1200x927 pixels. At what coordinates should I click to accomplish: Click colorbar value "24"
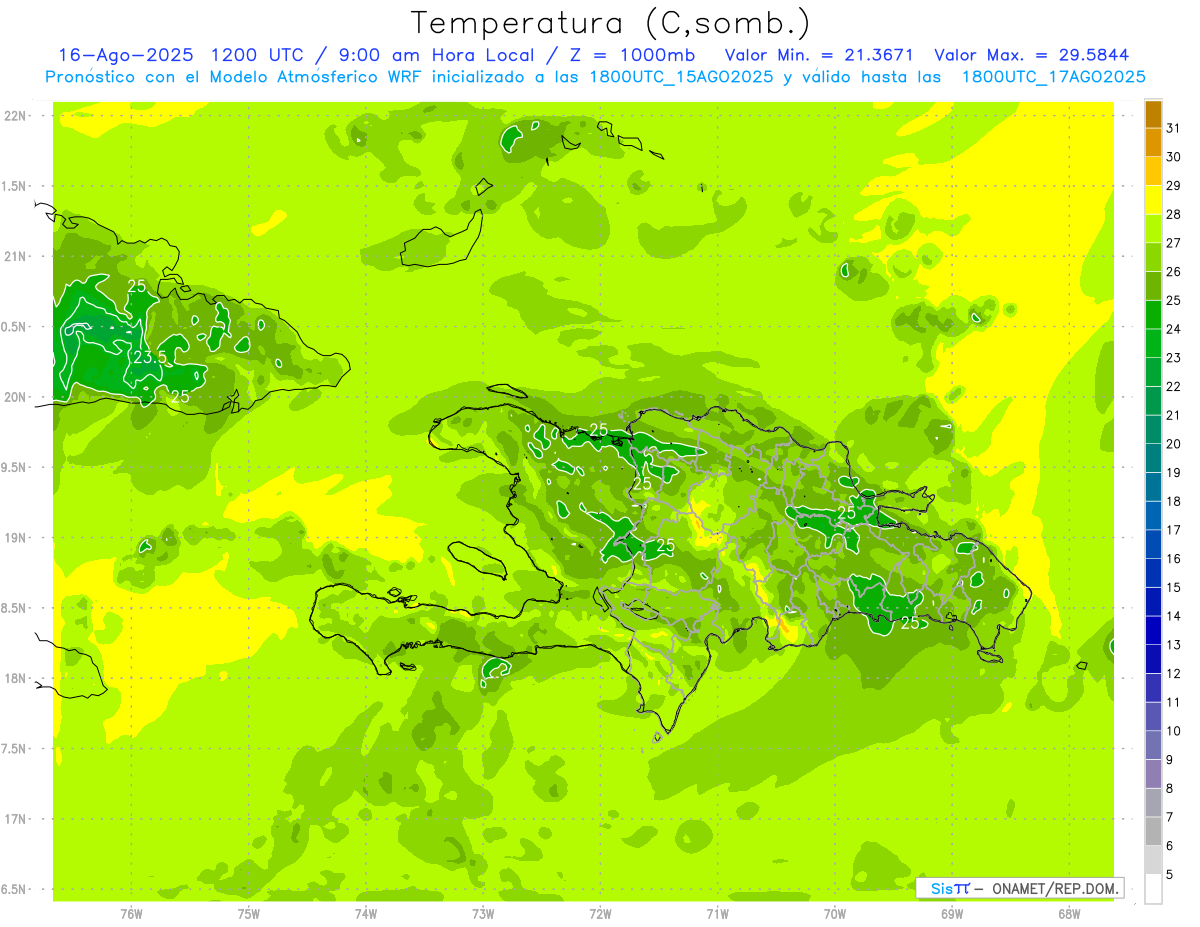point(1174,329)
